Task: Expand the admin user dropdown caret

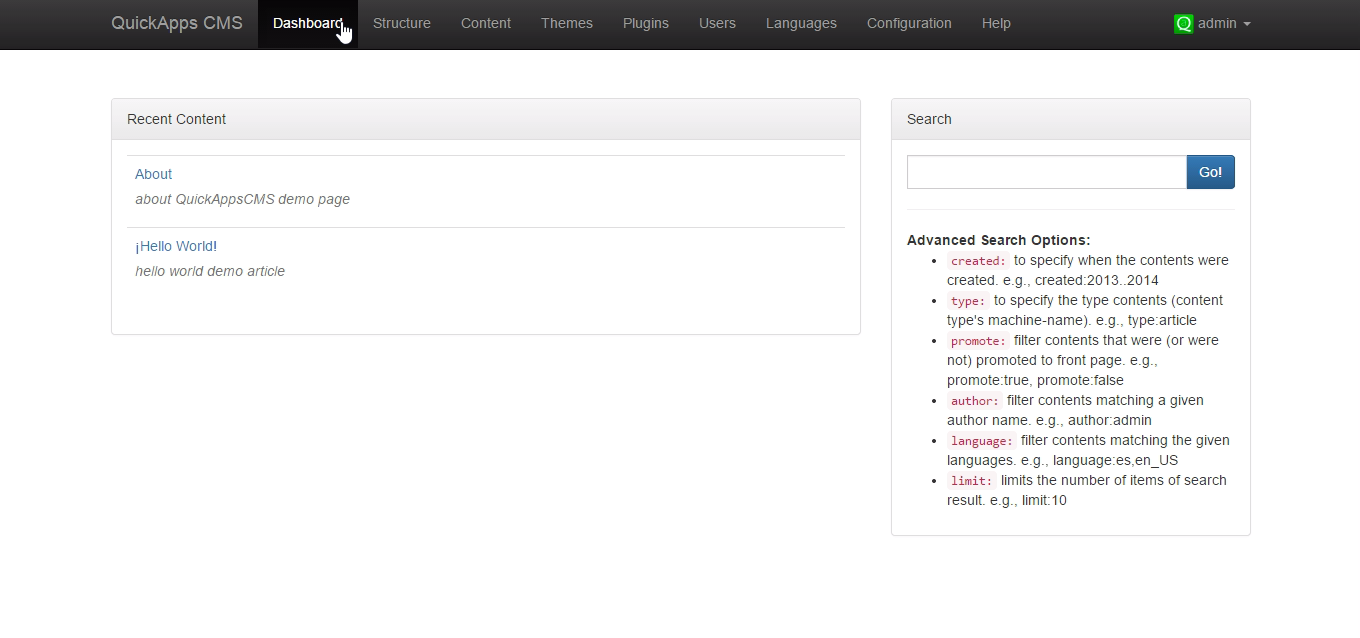Action: pyautogui.click(x=1247, y=24)
